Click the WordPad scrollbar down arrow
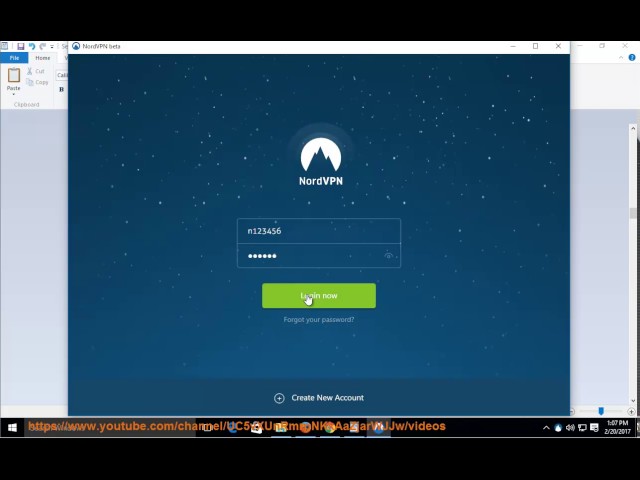The image size is (640, 480). 633,401
